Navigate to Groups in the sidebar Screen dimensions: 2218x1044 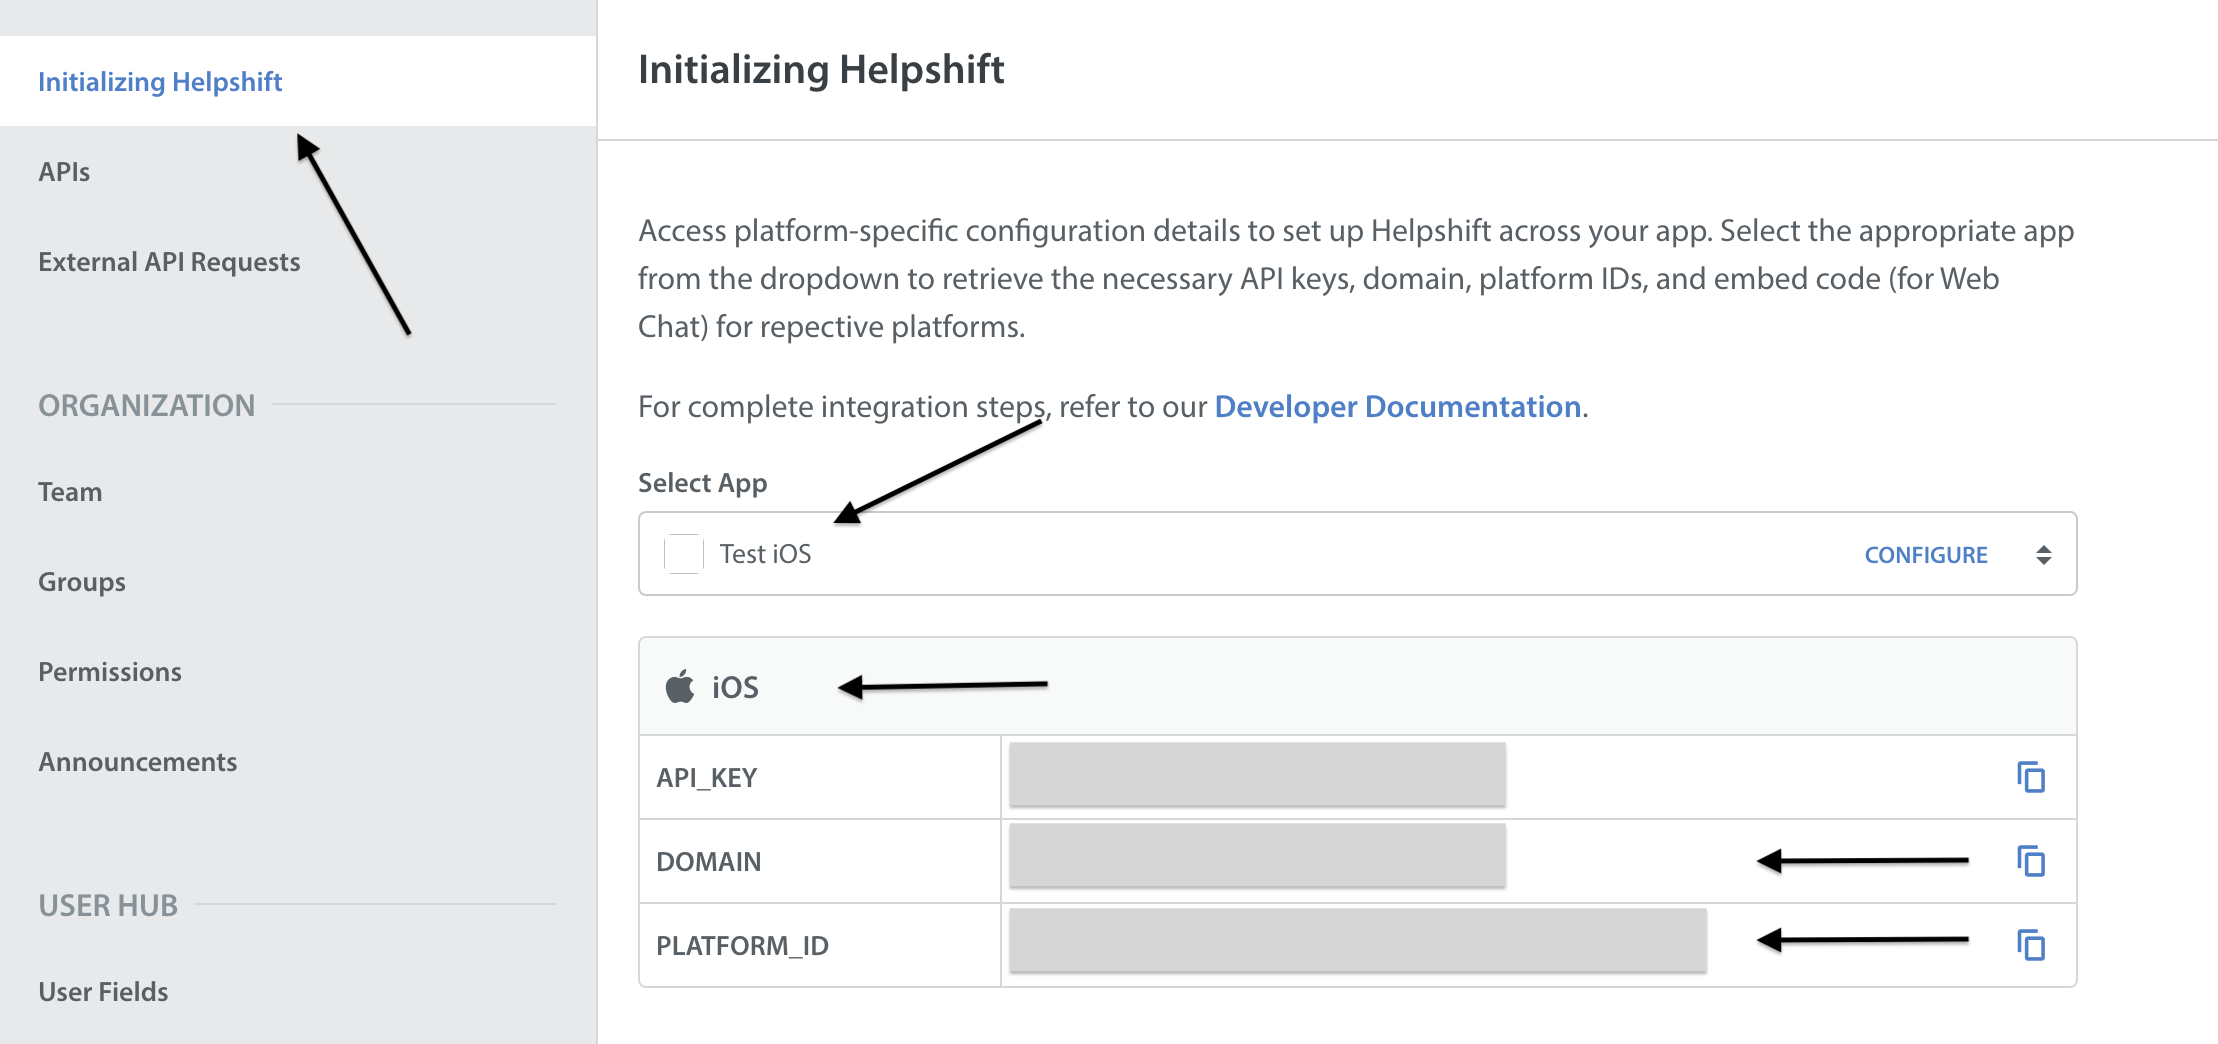82,582
